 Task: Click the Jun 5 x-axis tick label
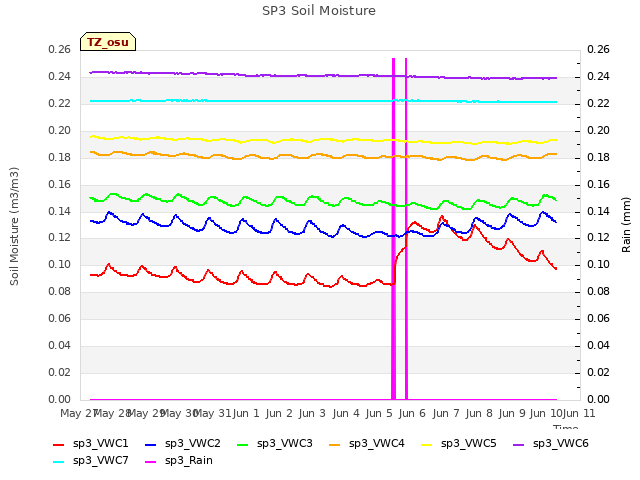[379, 413]
